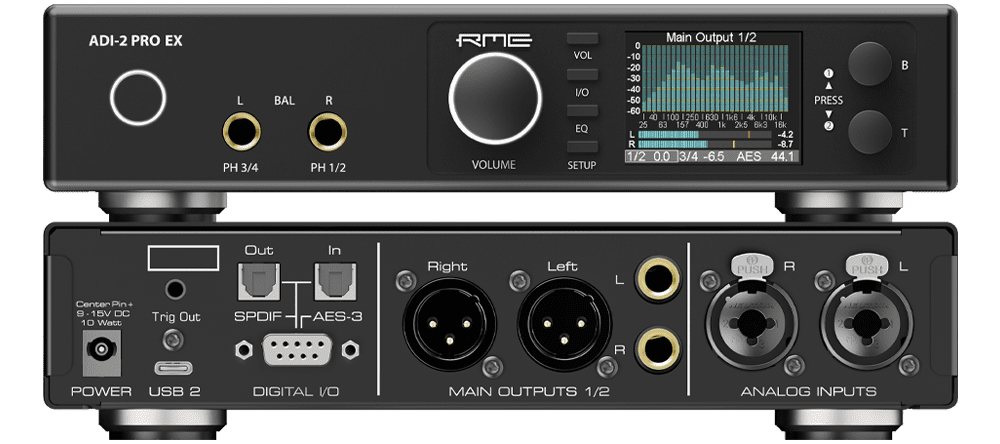Click the Left XLR main output
This screenshot has height=444, width=1000.
564,325
